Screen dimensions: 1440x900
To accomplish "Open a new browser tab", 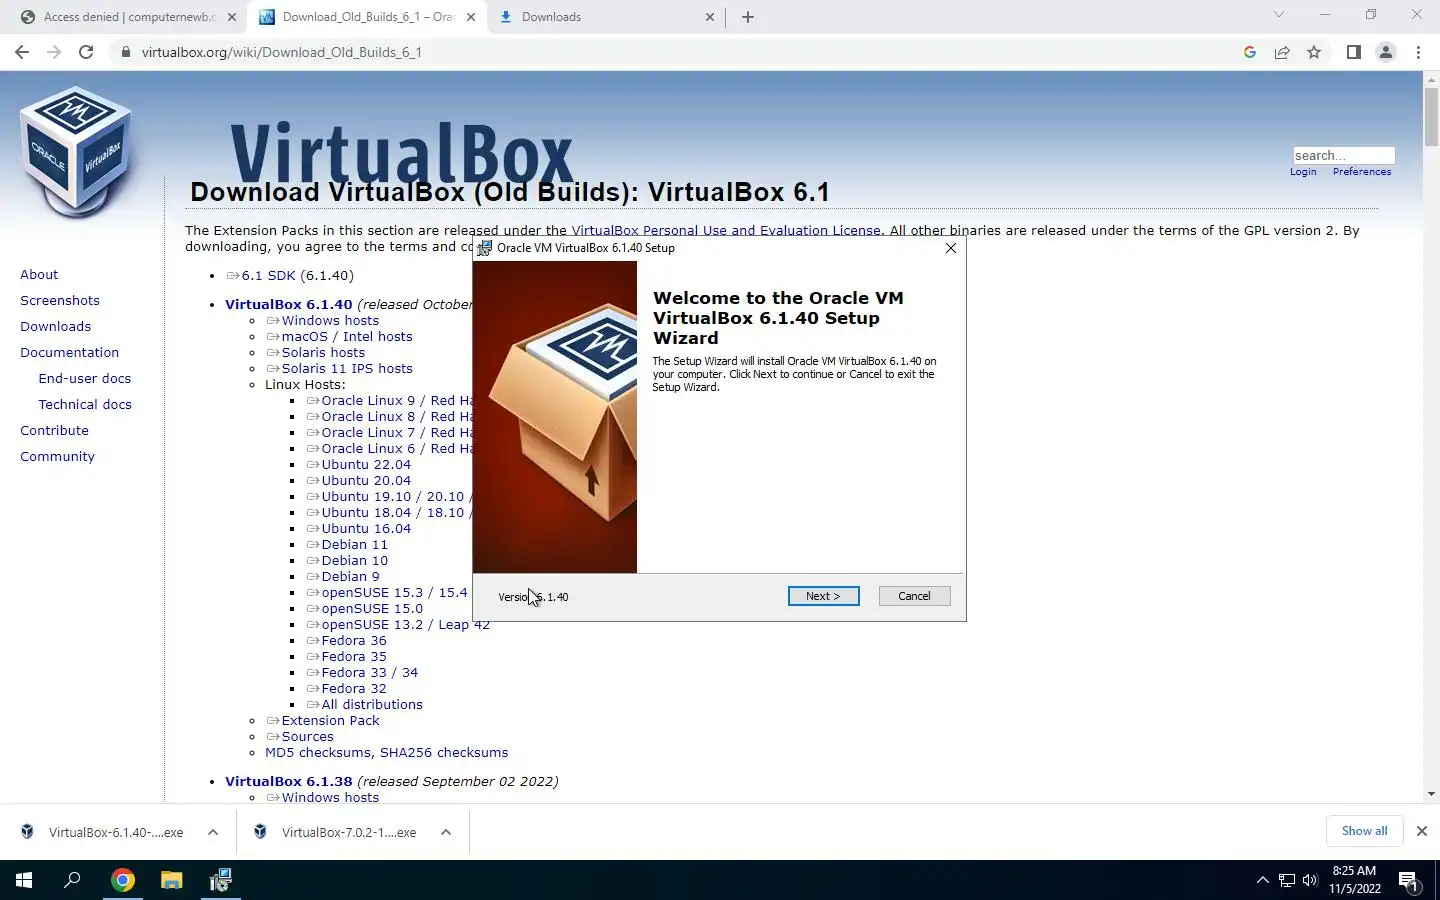I will 748,17.
